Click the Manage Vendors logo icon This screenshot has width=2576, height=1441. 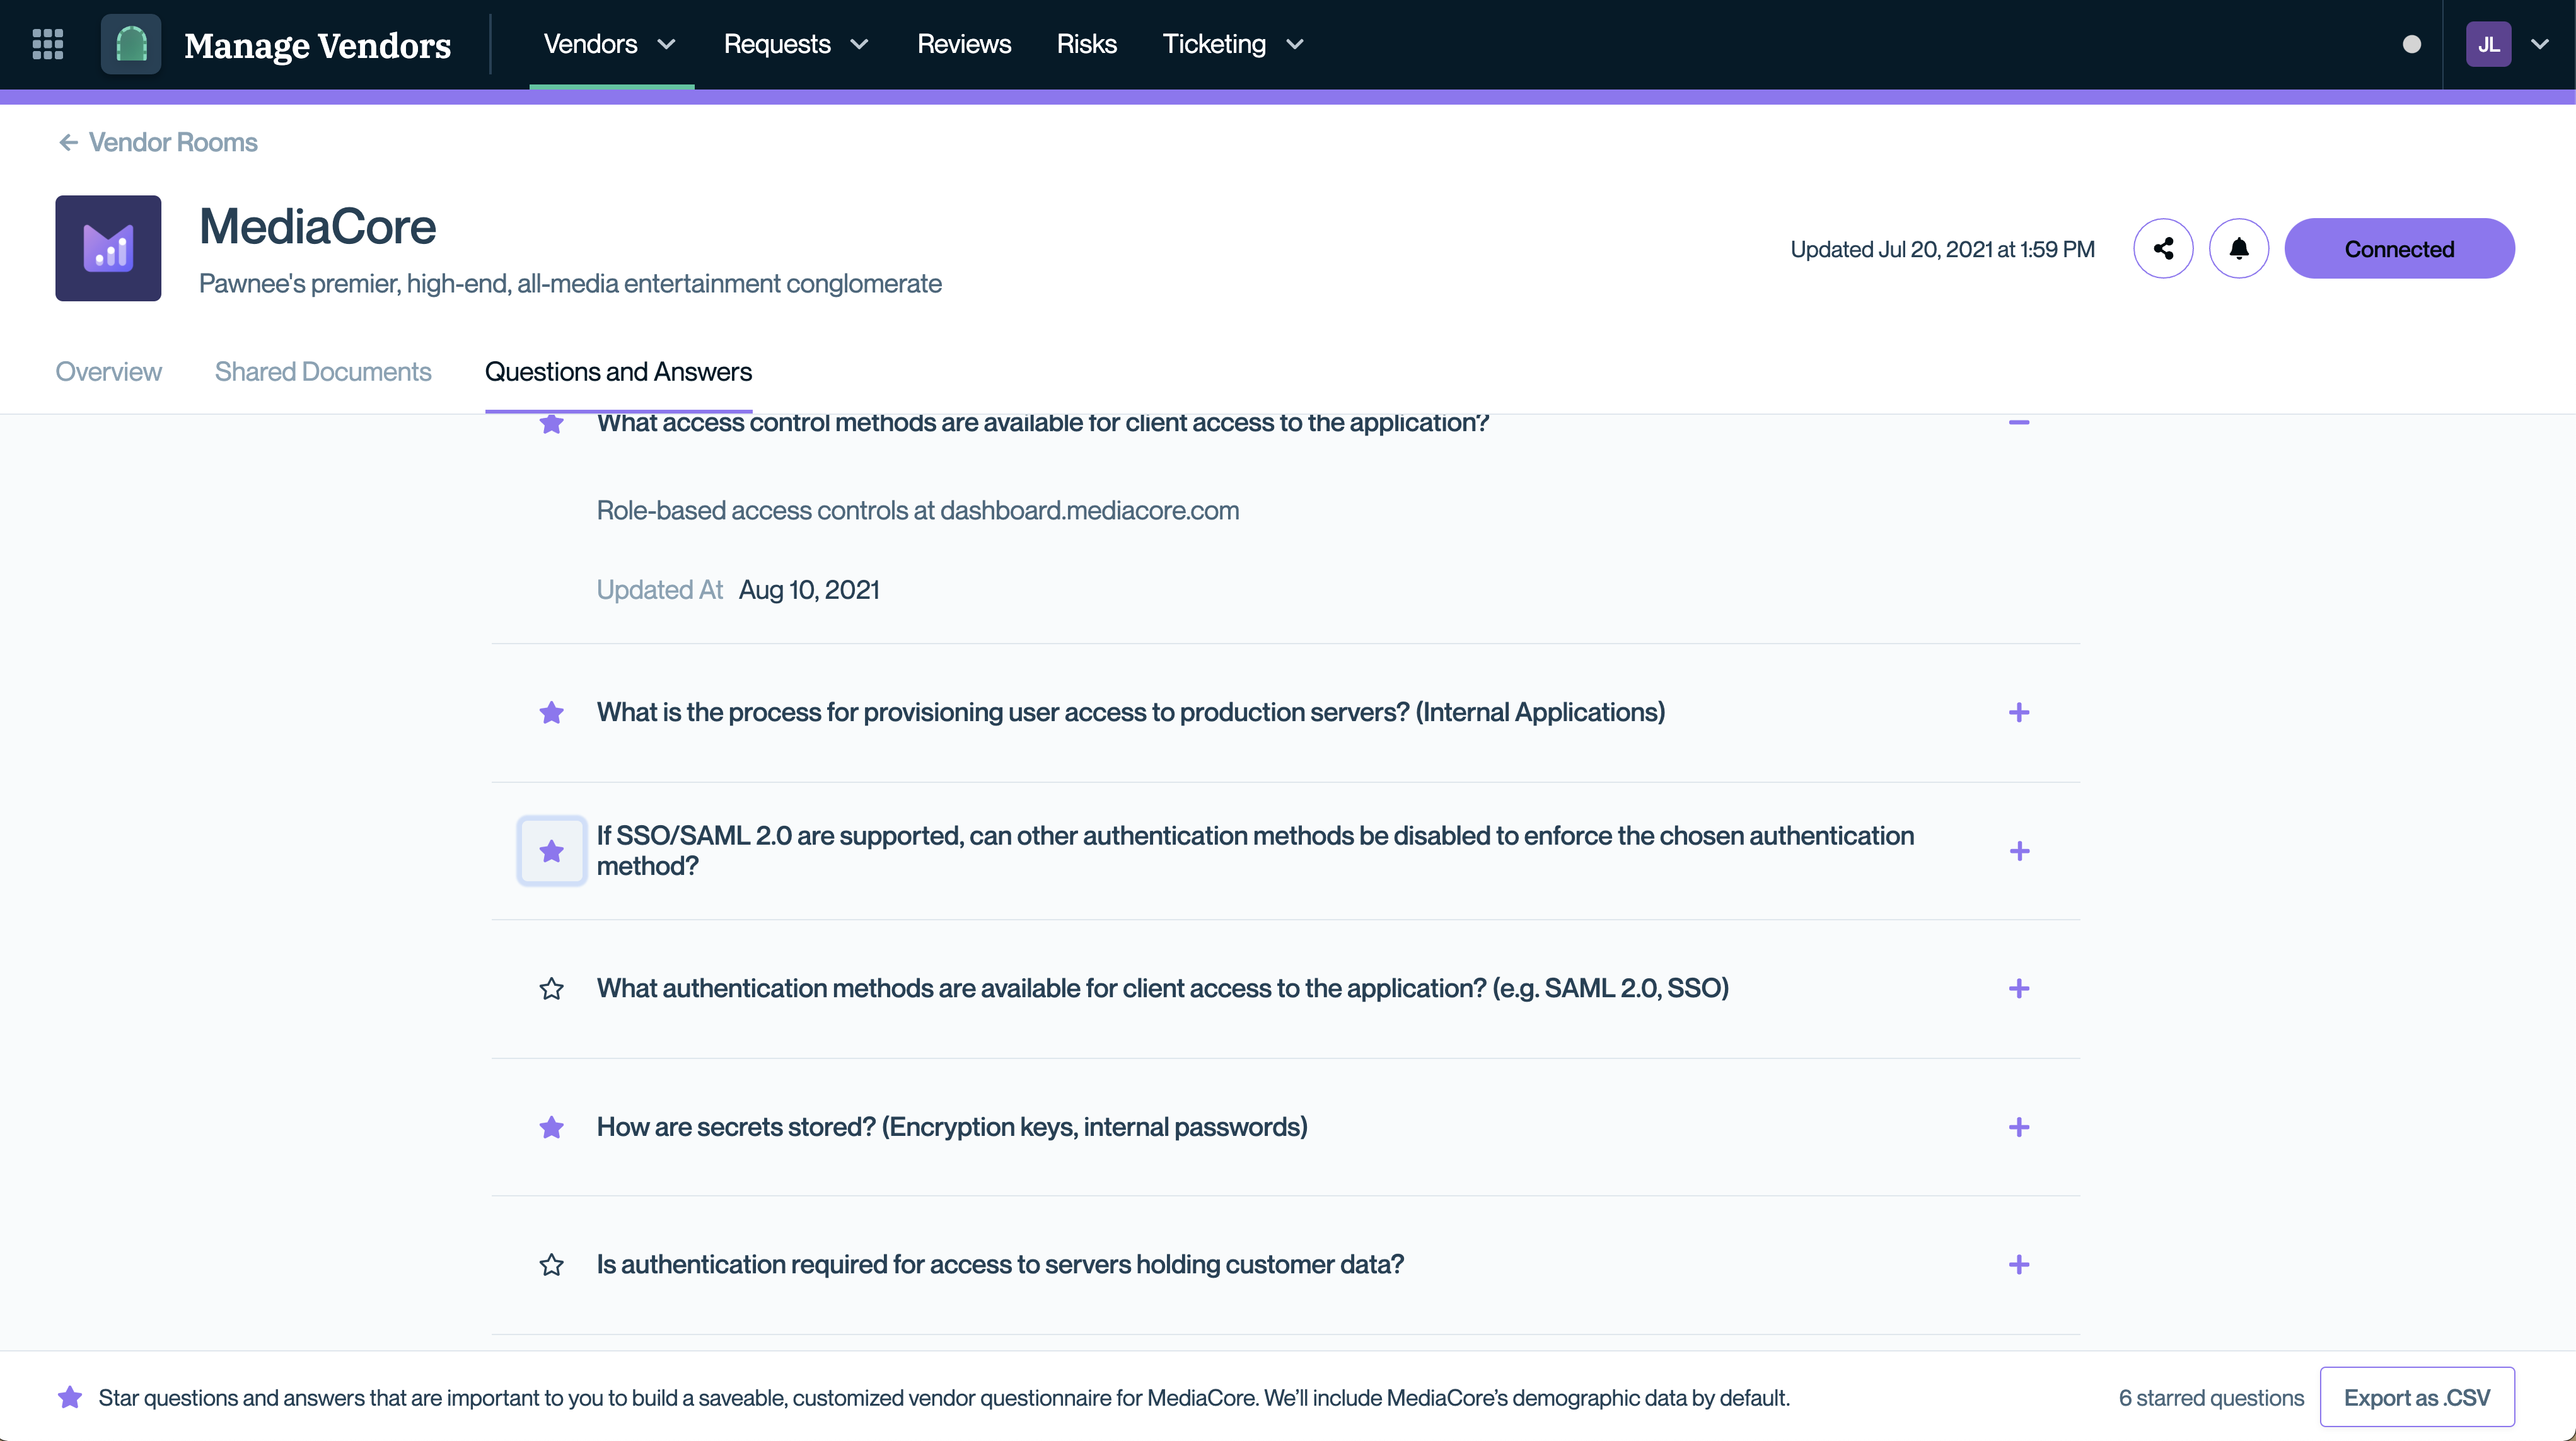tap(131, 44)
